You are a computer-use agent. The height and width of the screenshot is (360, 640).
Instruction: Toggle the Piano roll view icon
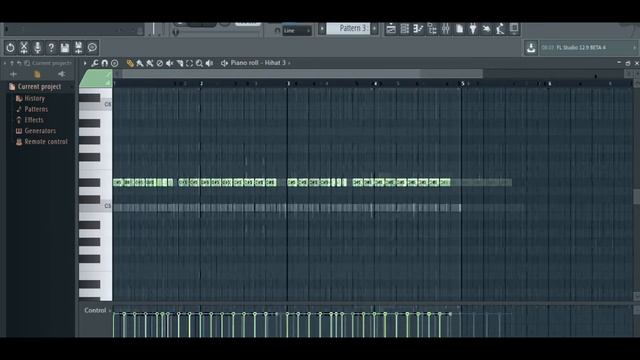(418, 29)
